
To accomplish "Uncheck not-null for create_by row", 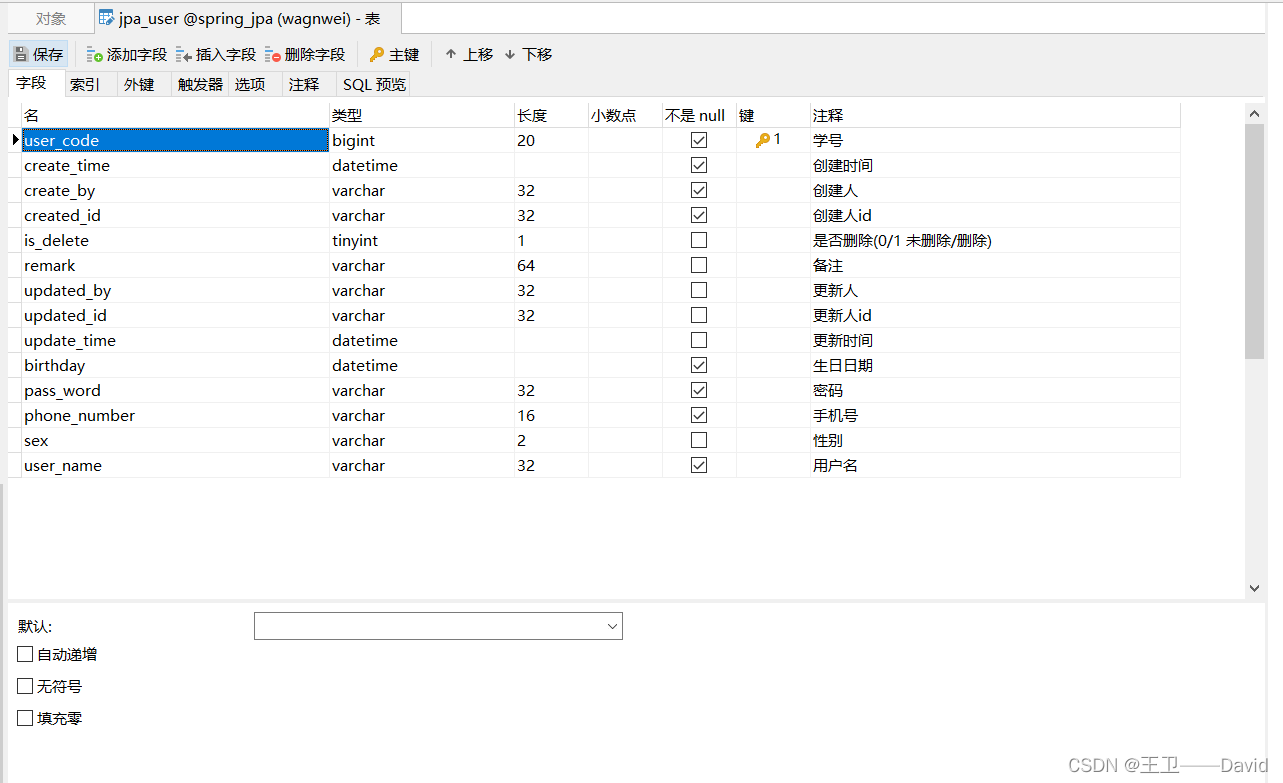I will 699,190.
